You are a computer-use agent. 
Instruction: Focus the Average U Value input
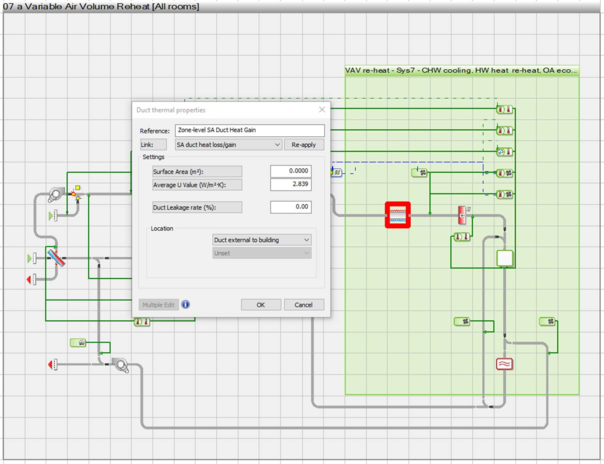pos(290,185)
